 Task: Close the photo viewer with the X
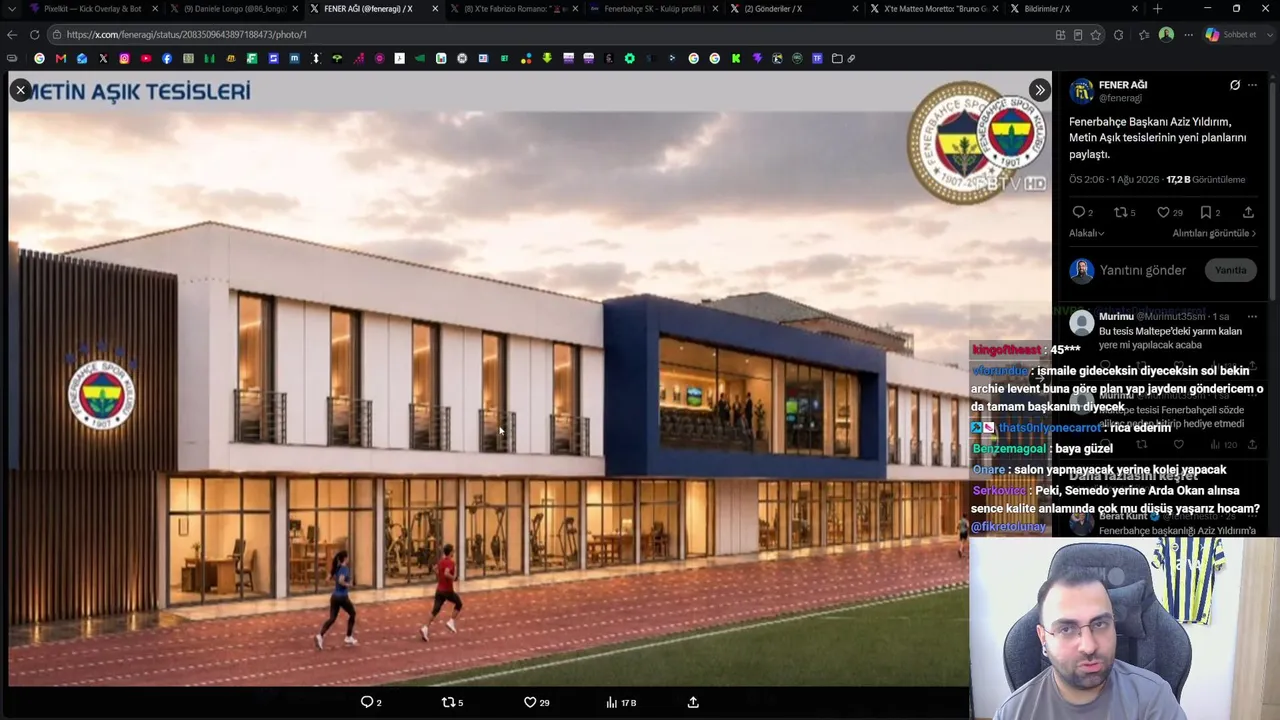tap(20, 90)
